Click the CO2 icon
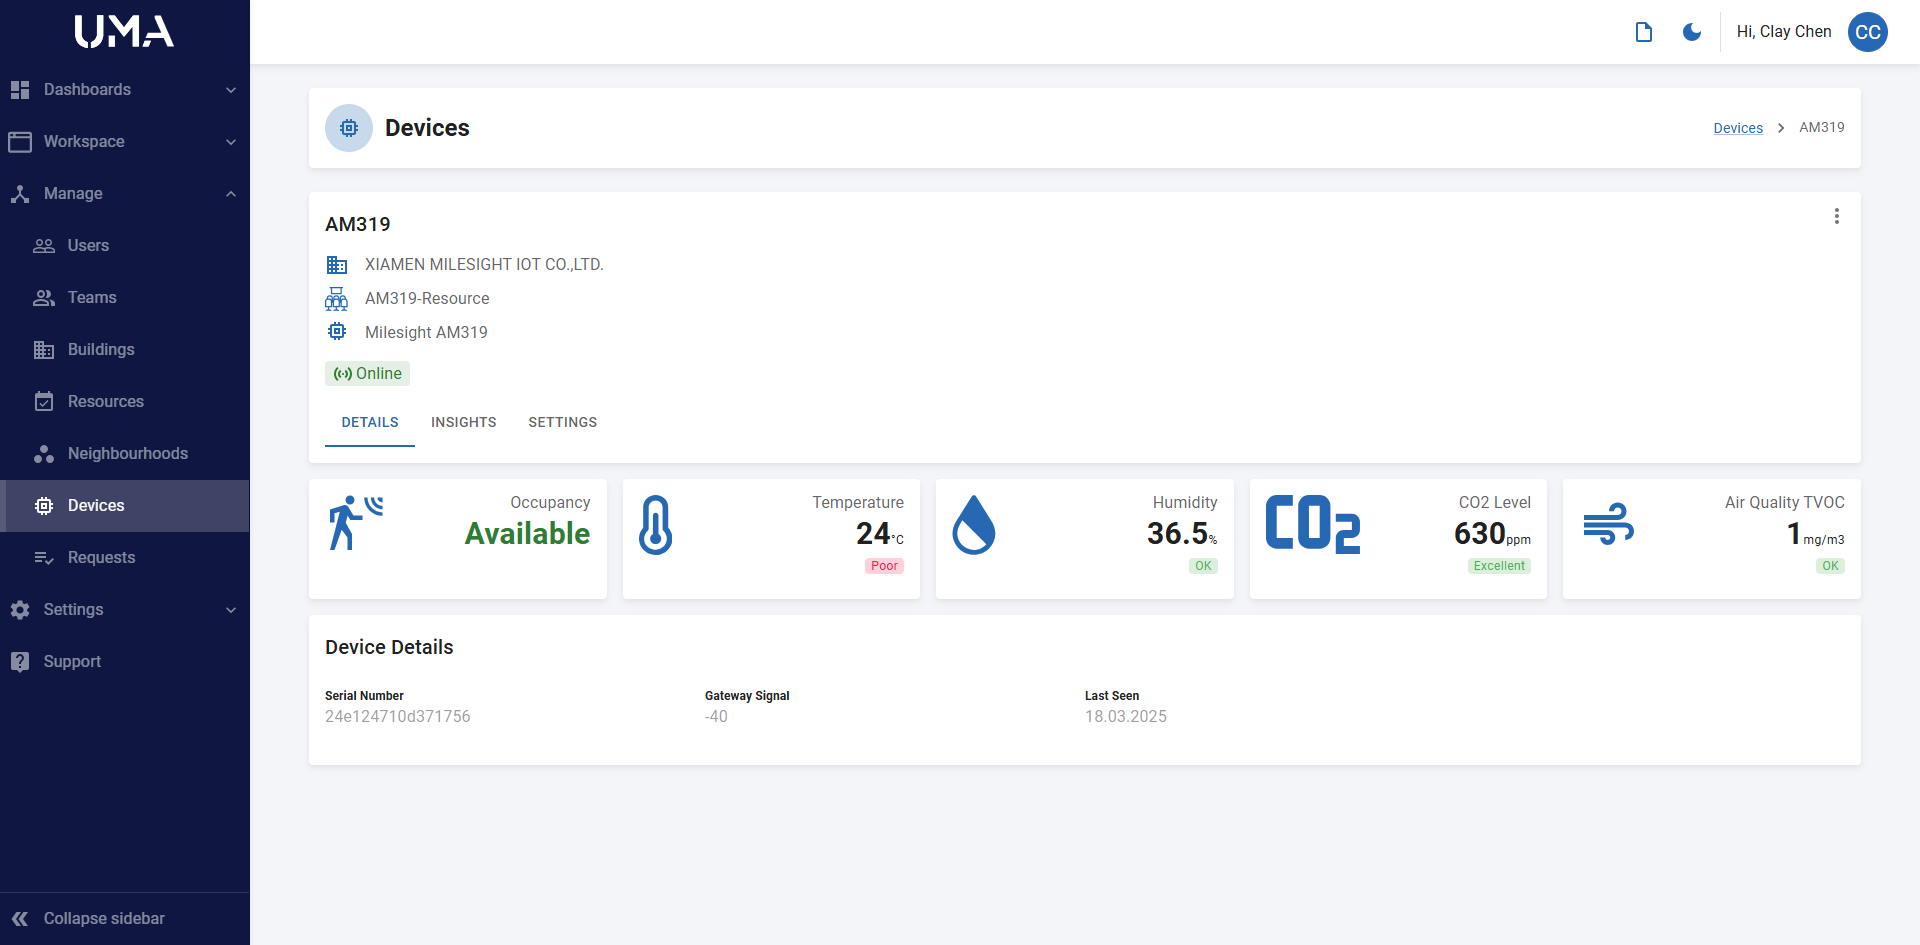Viewport: 1920px width, 945px height. point(1313,524)
